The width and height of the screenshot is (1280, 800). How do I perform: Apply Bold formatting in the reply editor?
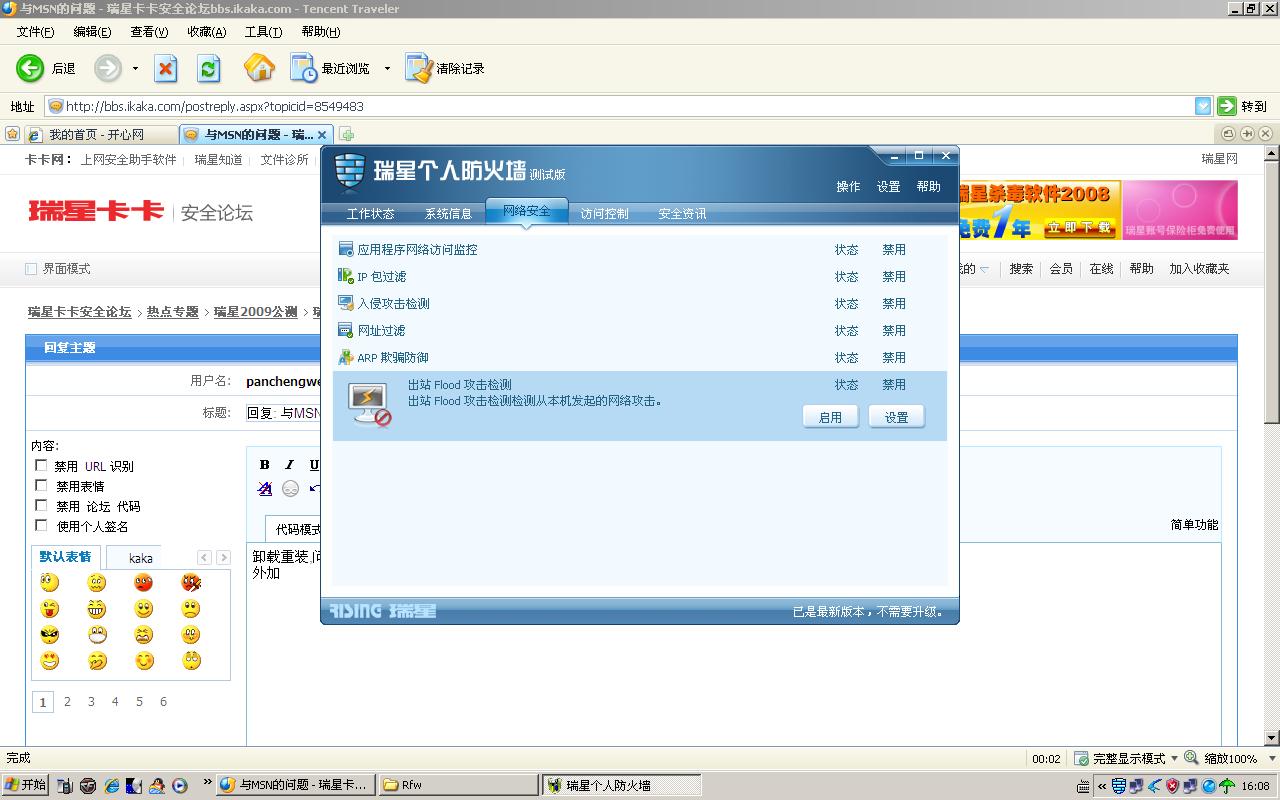[264, 464]
